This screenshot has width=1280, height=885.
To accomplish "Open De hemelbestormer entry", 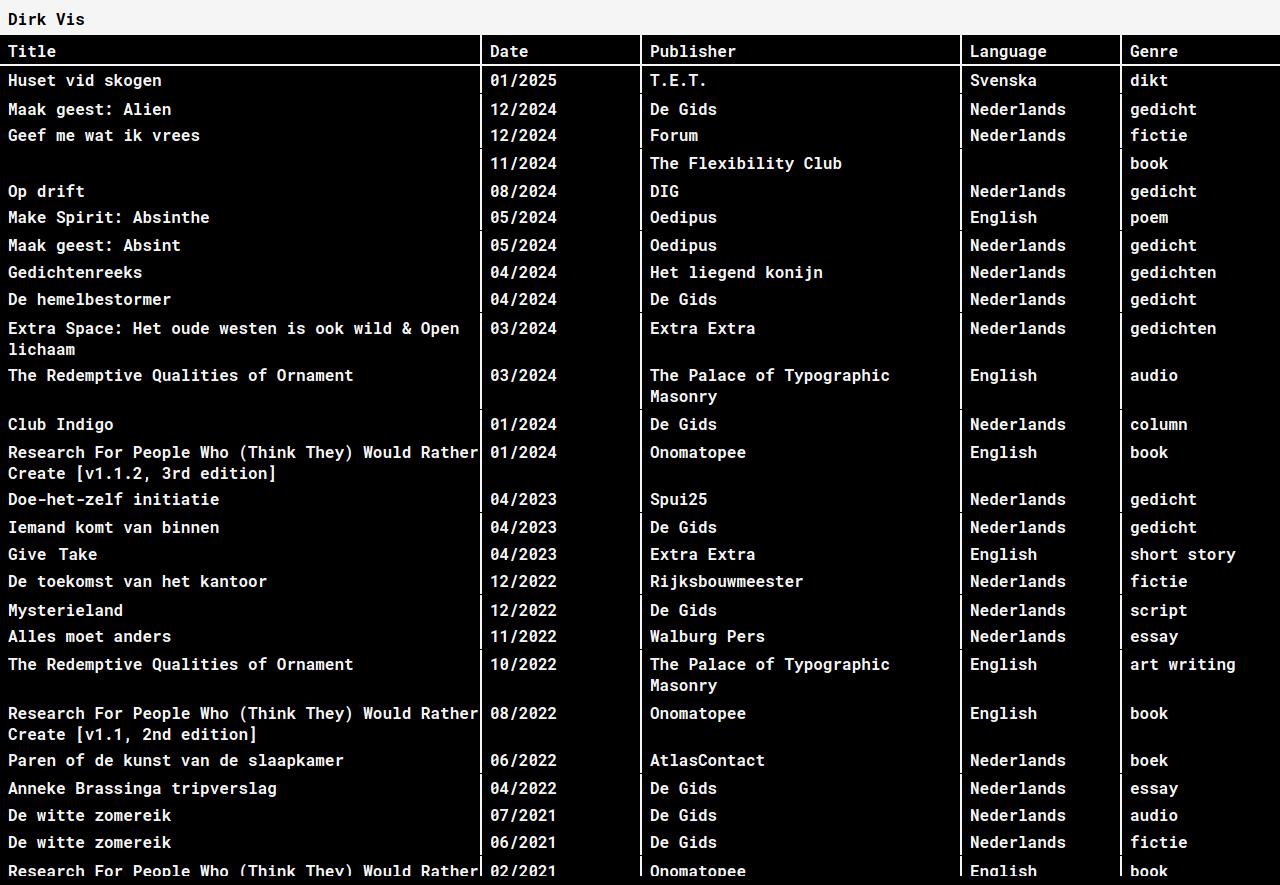I will click(x=90, y=299).
